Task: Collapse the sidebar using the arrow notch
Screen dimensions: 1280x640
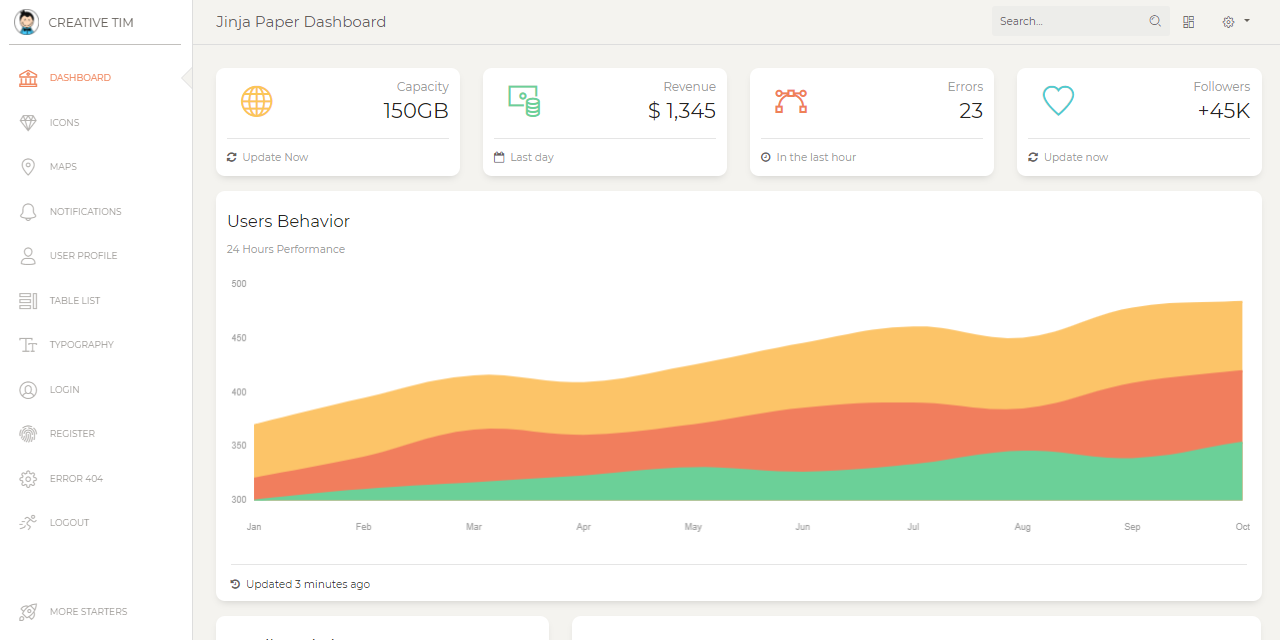Action: pos(186,78)
